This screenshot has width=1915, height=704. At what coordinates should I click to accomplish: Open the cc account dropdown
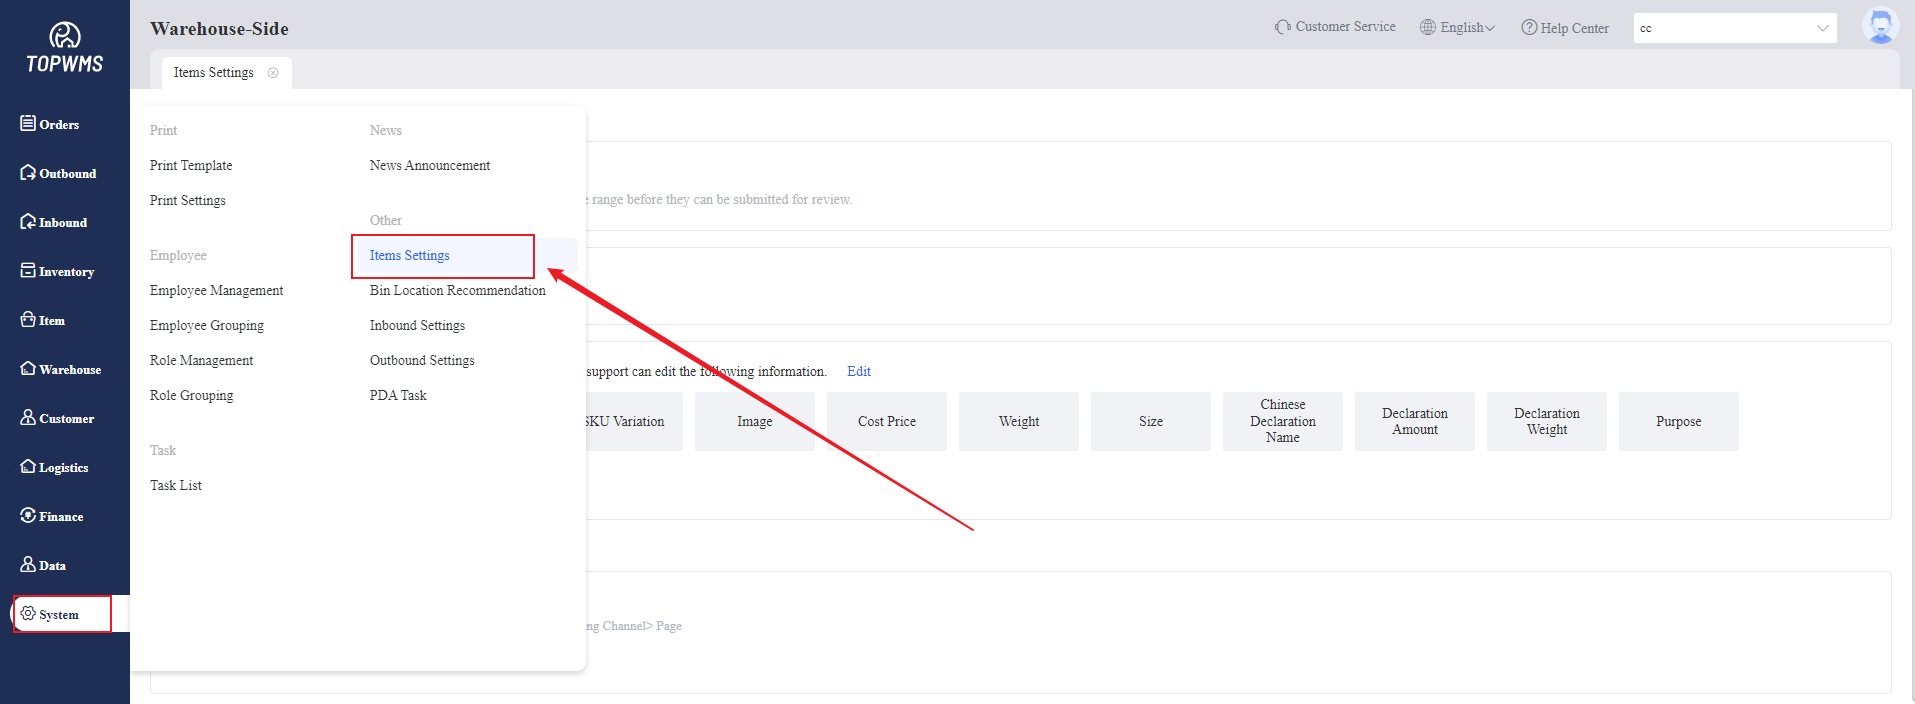tap(1734, 28)
